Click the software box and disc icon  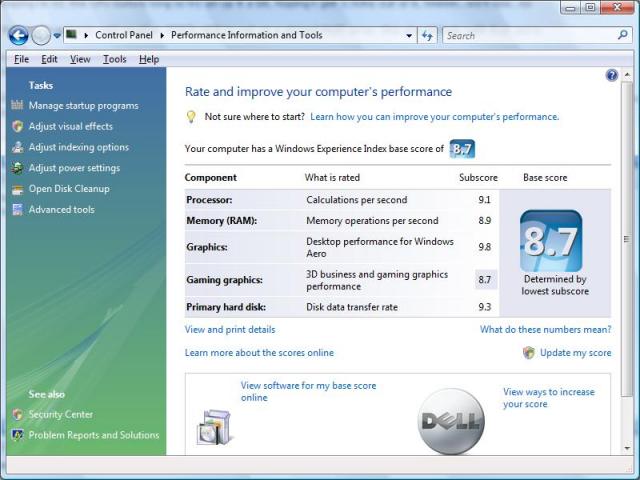click(x=214, y=427)
